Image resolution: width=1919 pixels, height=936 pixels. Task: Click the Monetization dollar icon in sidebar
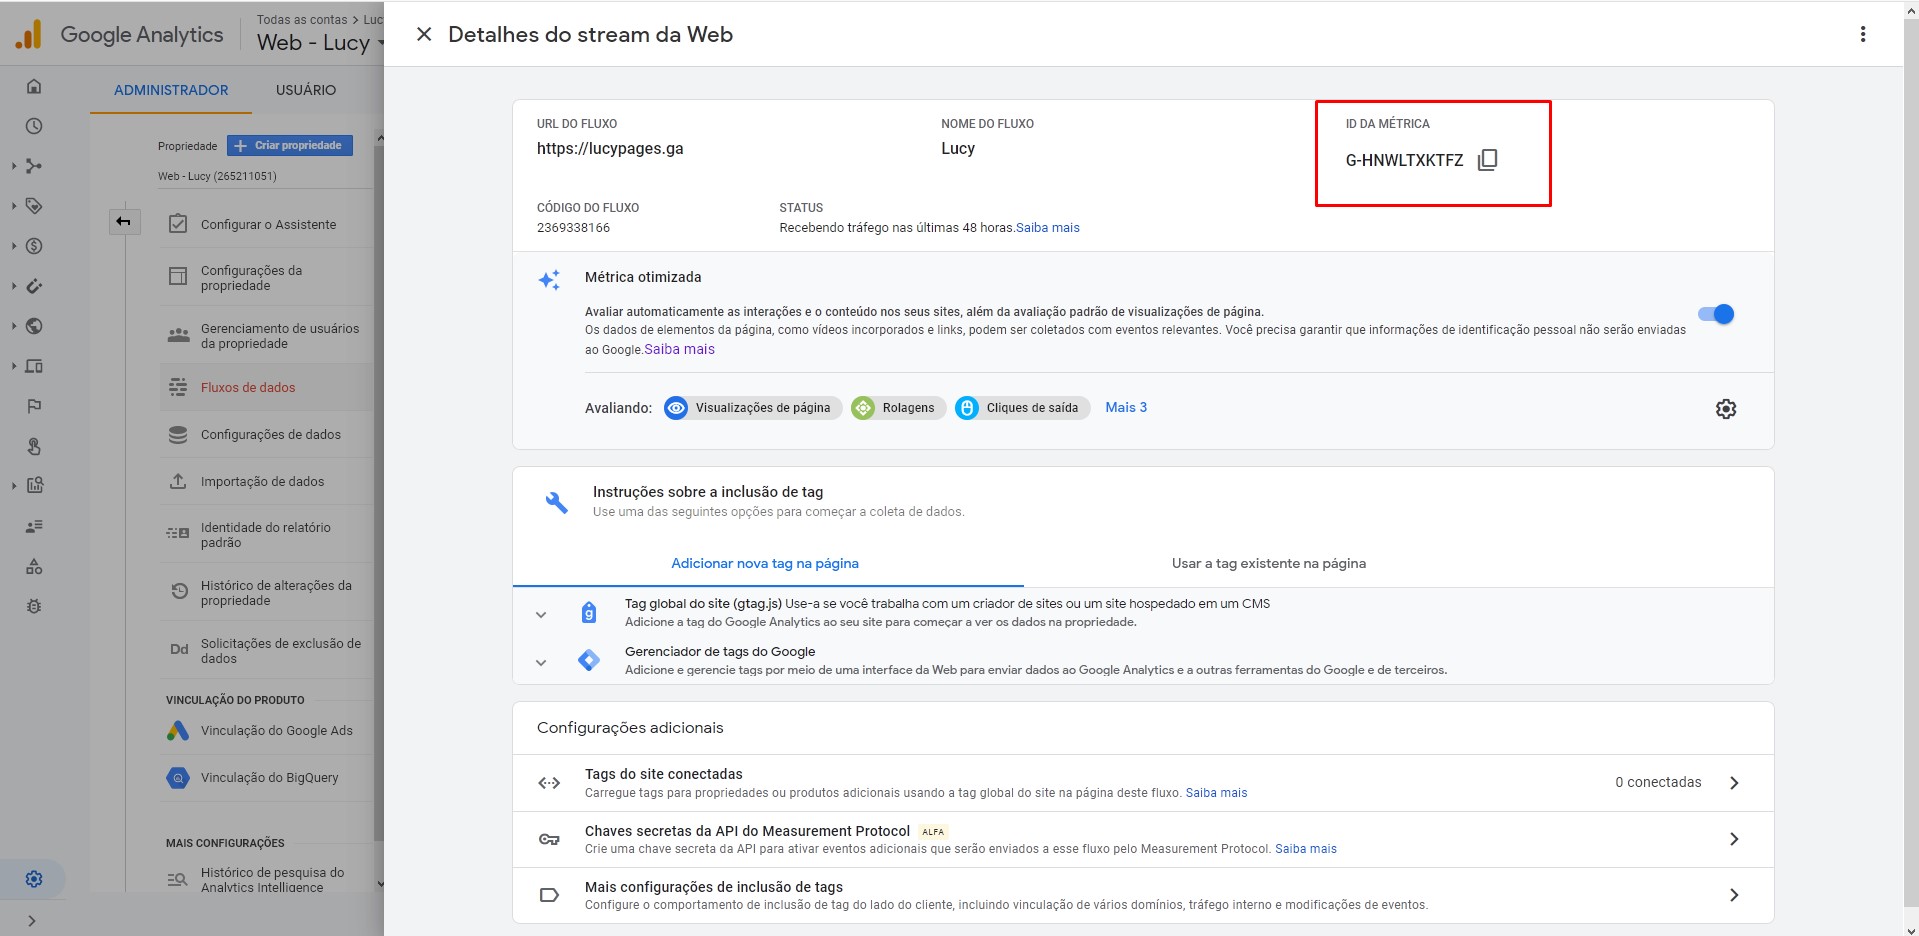click(x=34, y=246)
